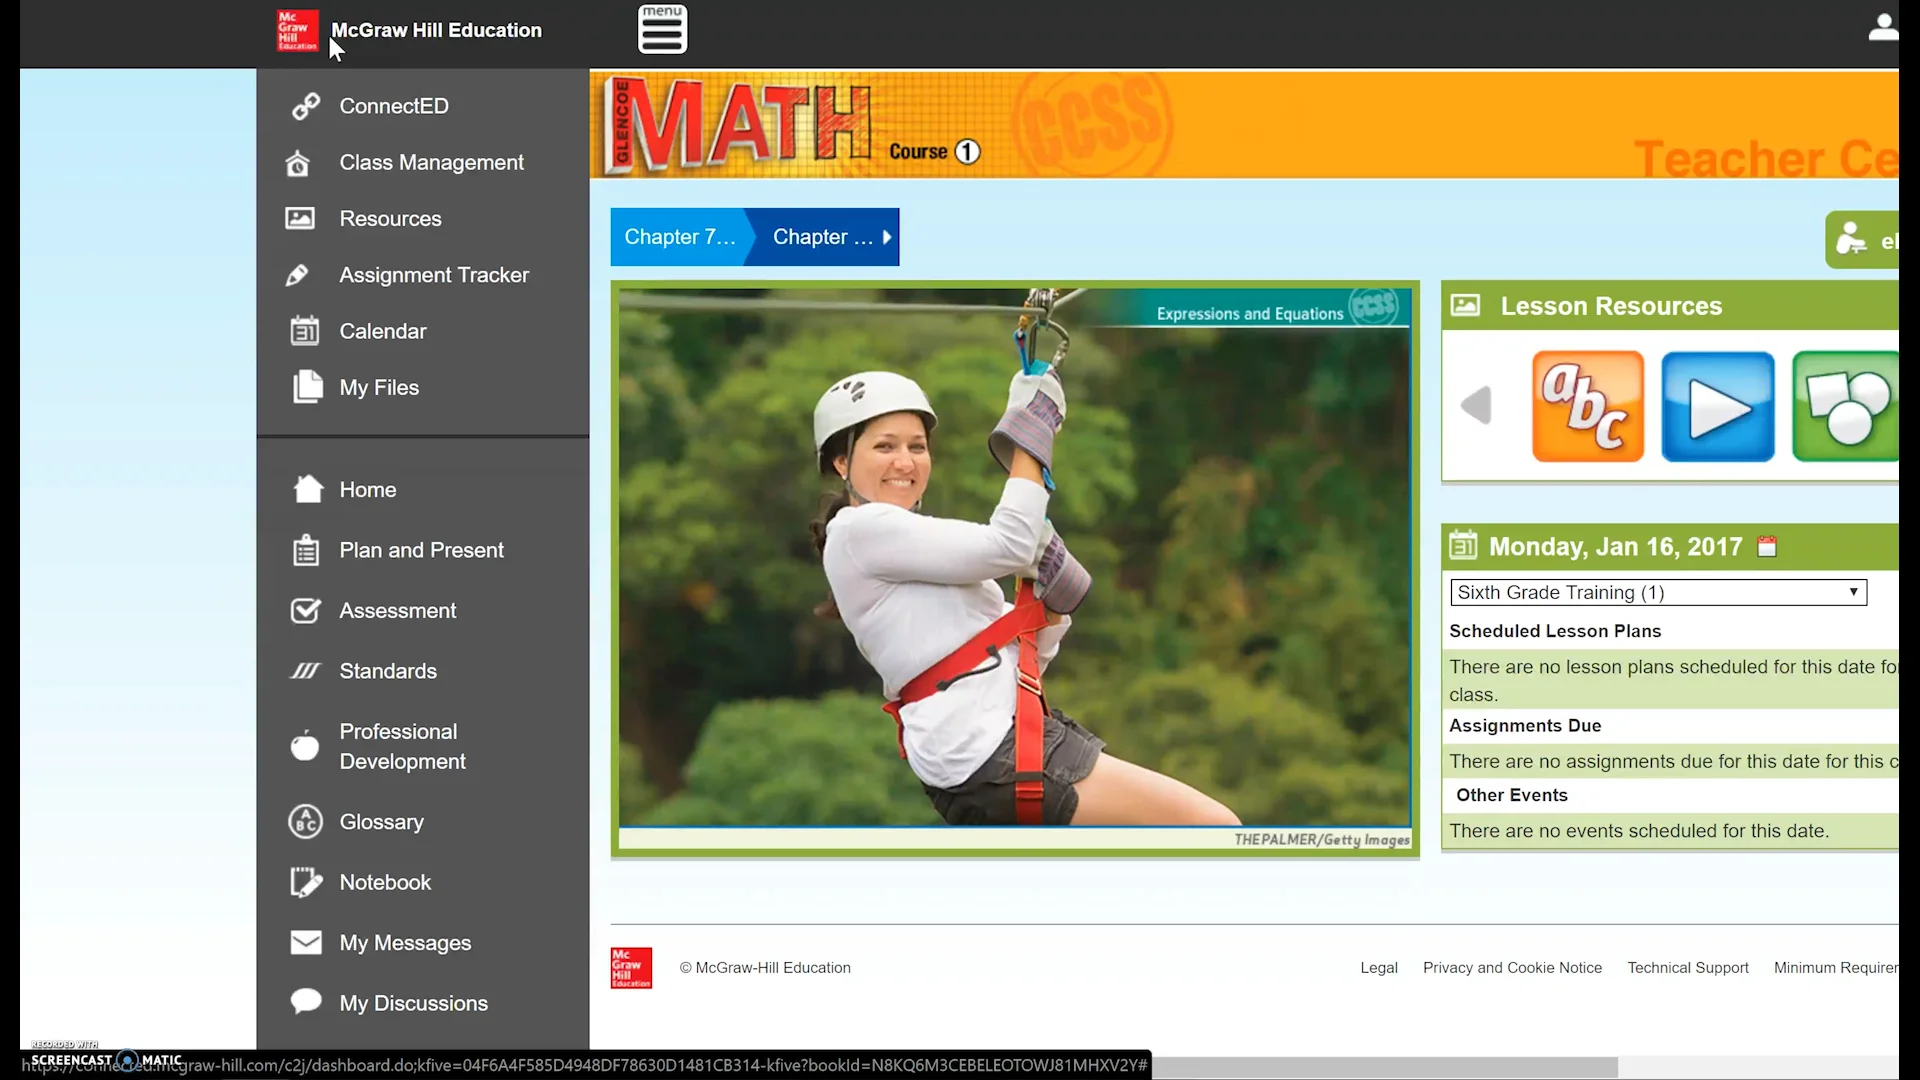
Task: Click the horizontal scrollbar at bottom
Action: pyautogui.click(x=1384, y=1068)
